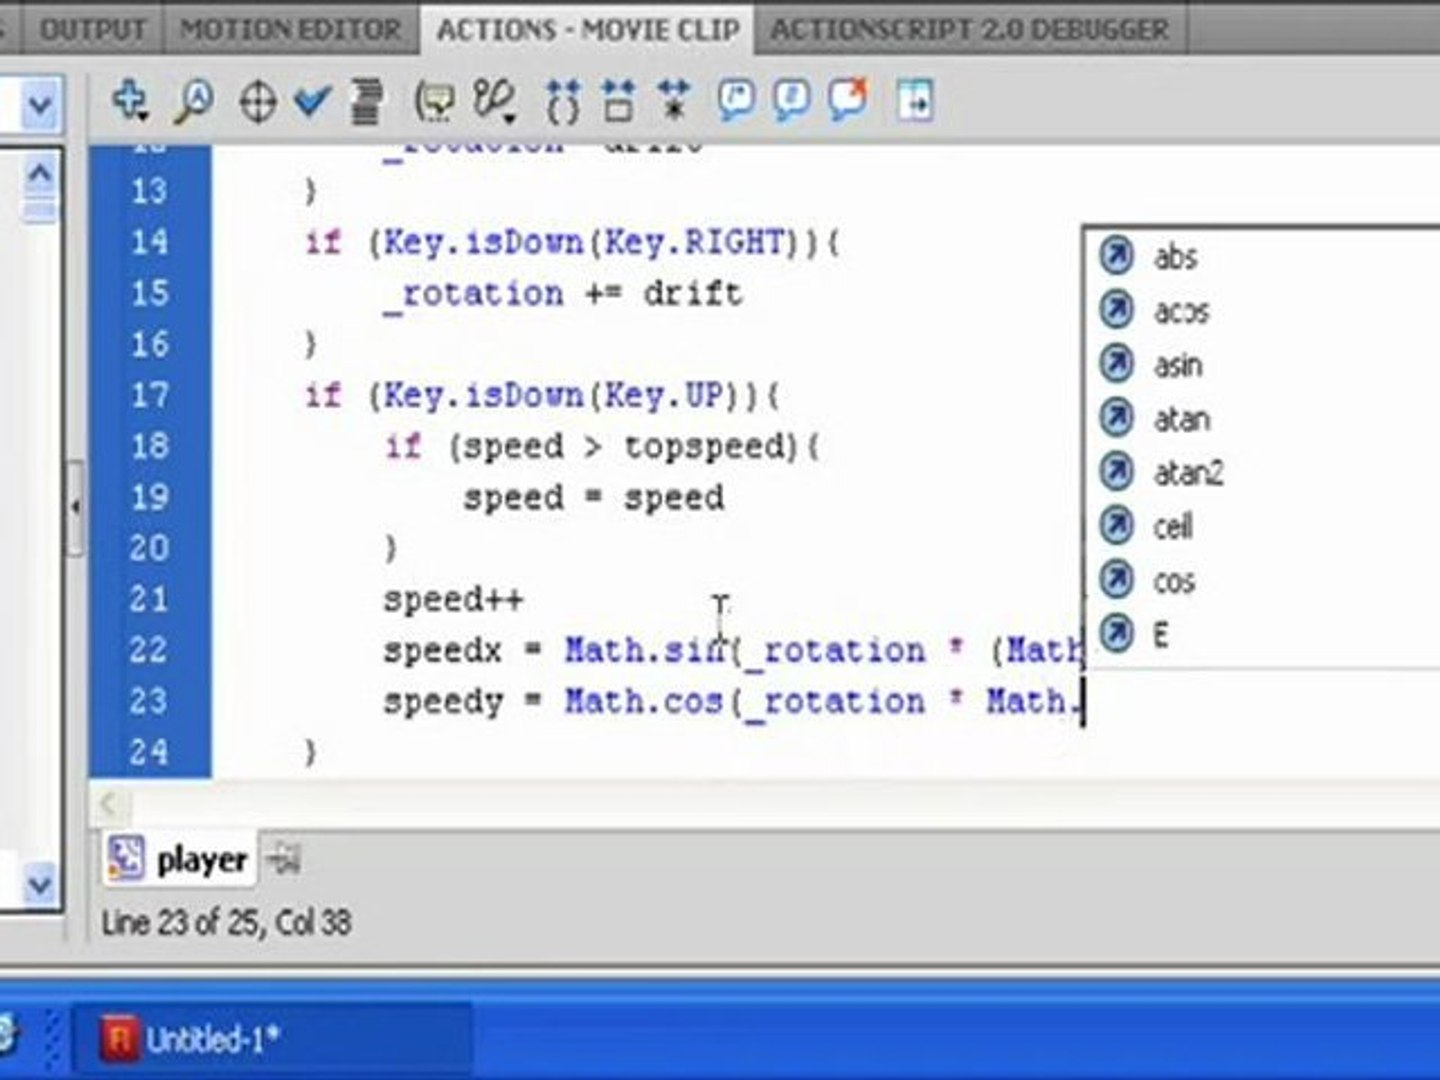Click the code "_rotation += drift"
The image size is (1440, 1080).
(563, 295)
